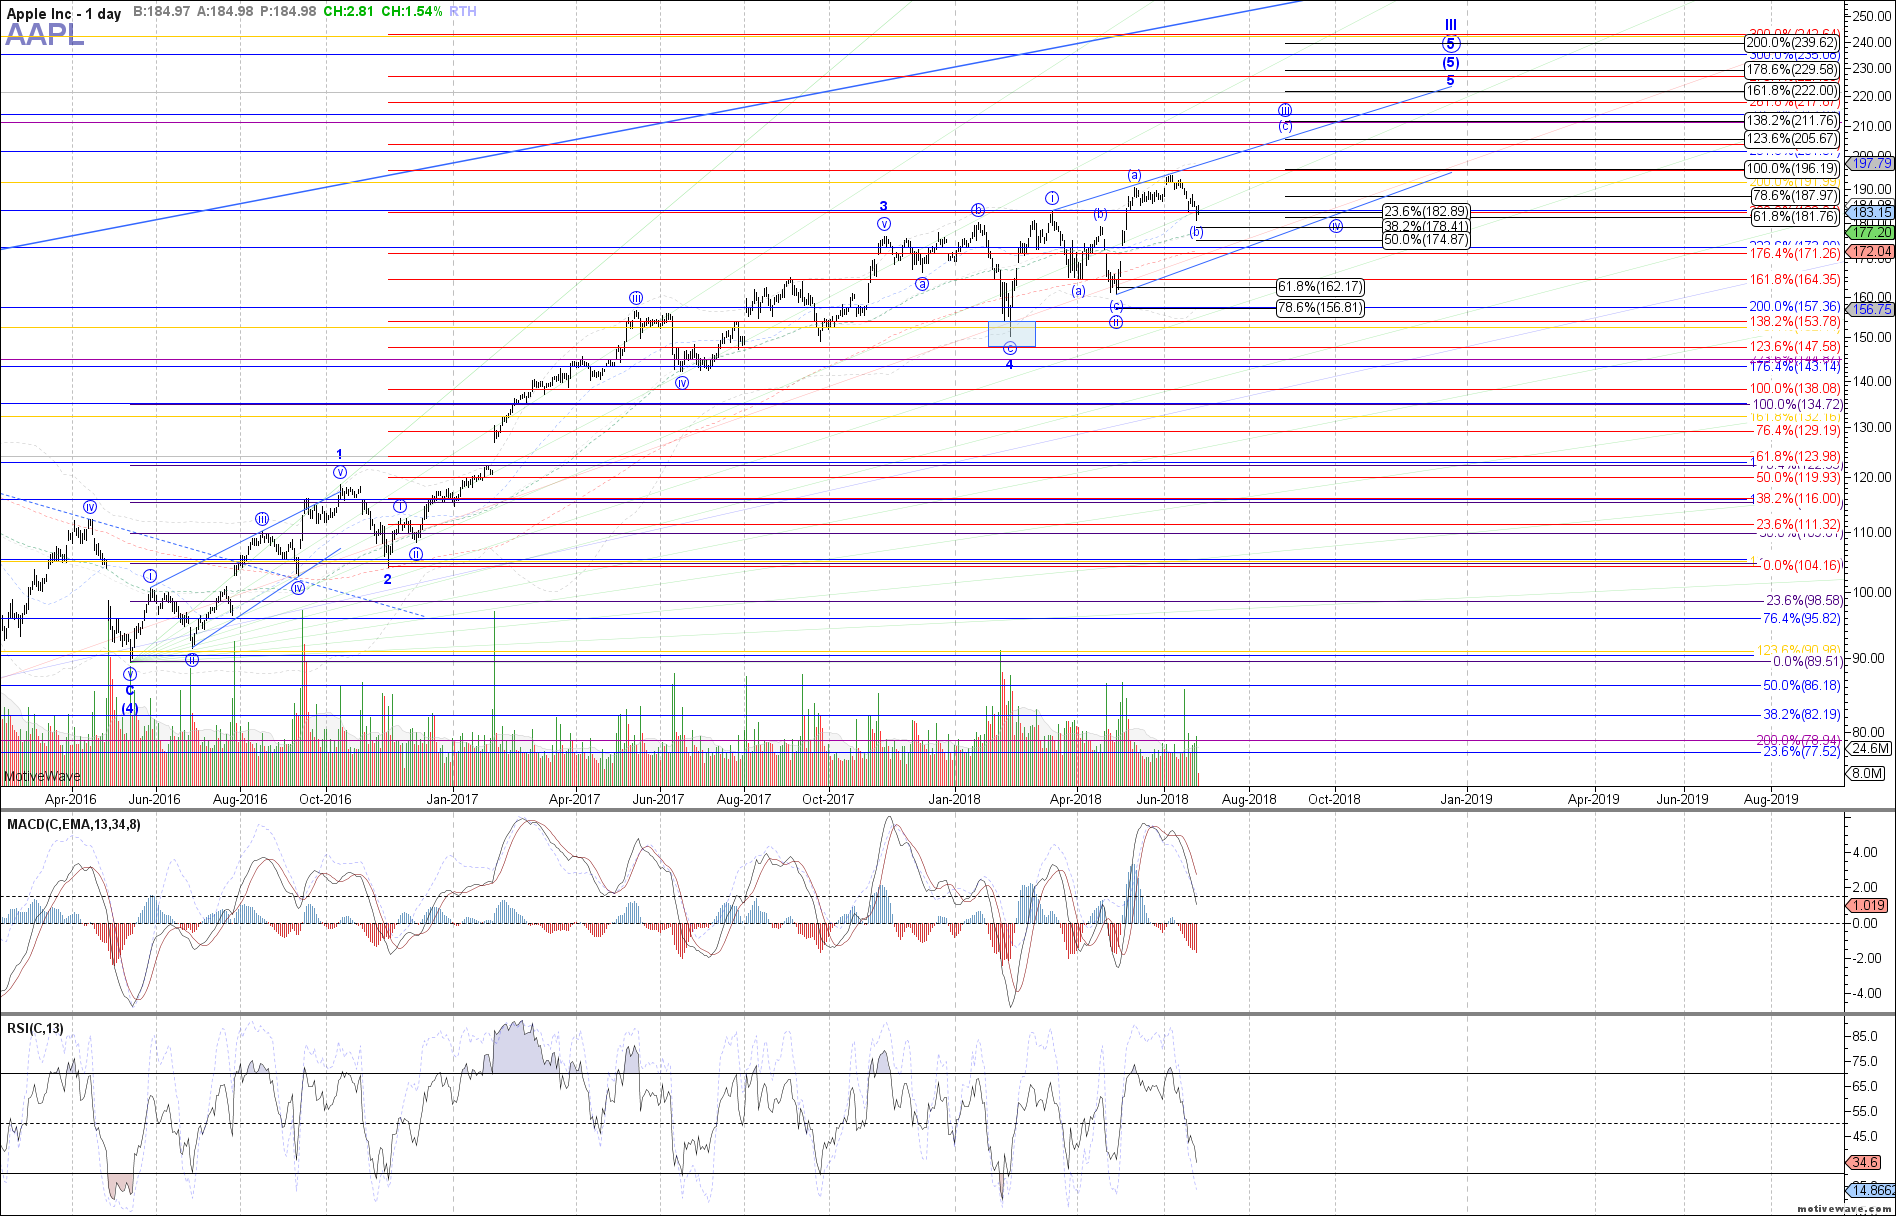The image size is (1896, 1216).
Task: Click the 78.6%(156.81) retracement label
Action: 1320,308
